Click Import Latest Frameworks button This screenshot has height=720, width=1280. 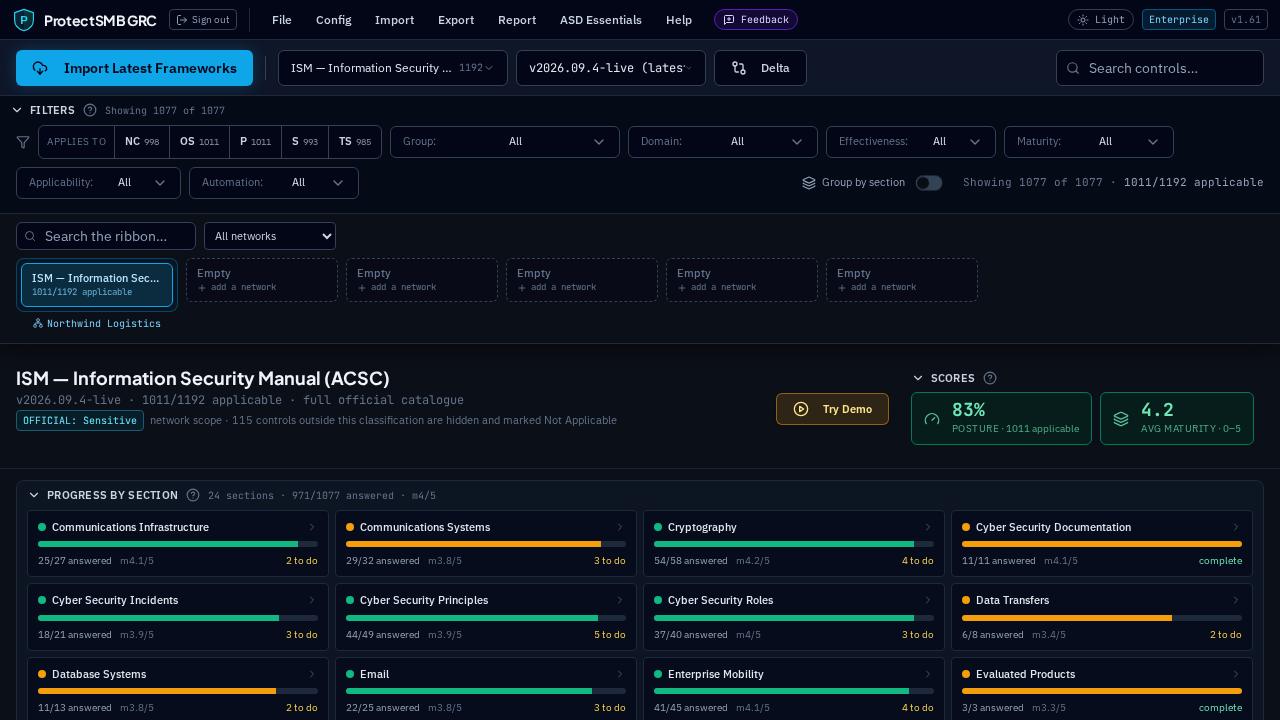pos(134,68)
